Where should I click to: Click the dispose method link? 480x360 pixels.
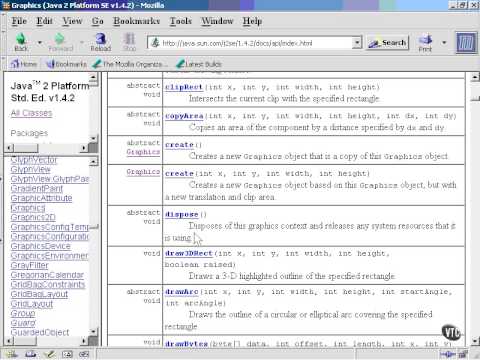(182, 214)
